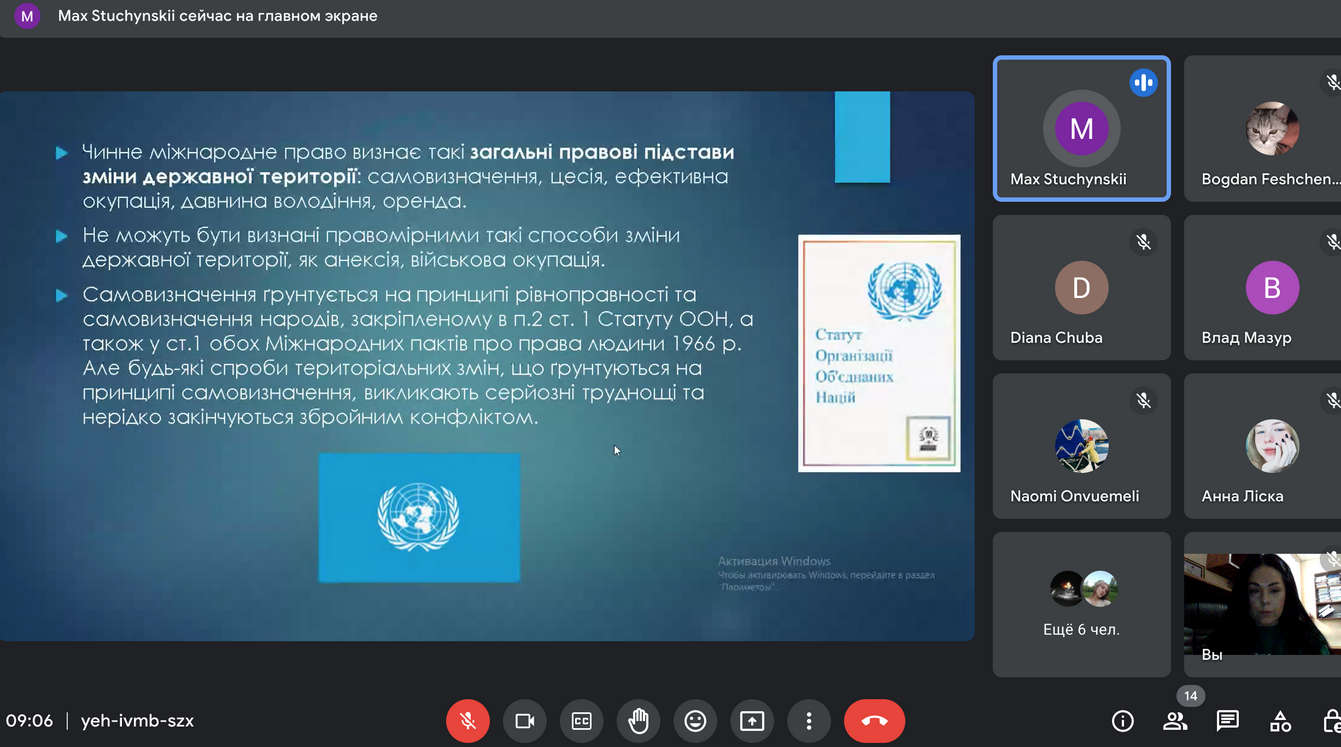Click Diana Chuba's participant tile
This screenshot has height=747, width=1341.
point(1081,288)
